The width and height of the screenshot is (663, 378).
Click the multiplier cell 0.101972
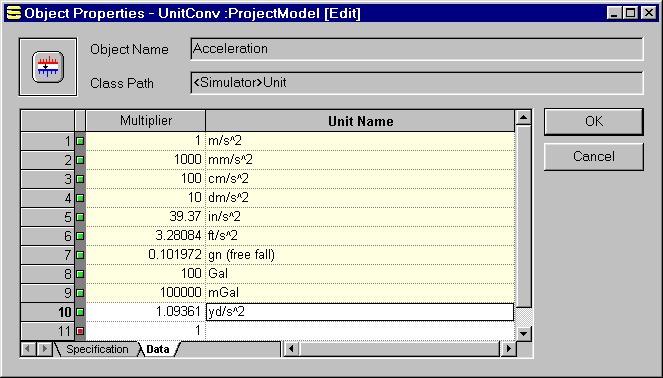(146, 255)
